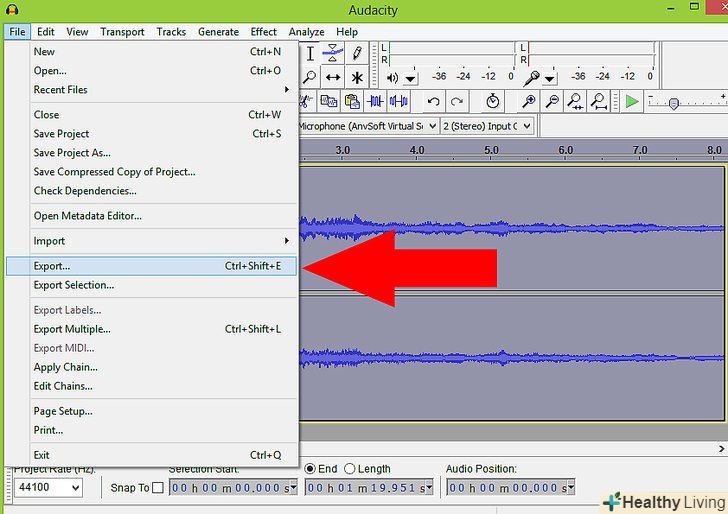
Task: Select the Length radio button
Action: (350, 468)
